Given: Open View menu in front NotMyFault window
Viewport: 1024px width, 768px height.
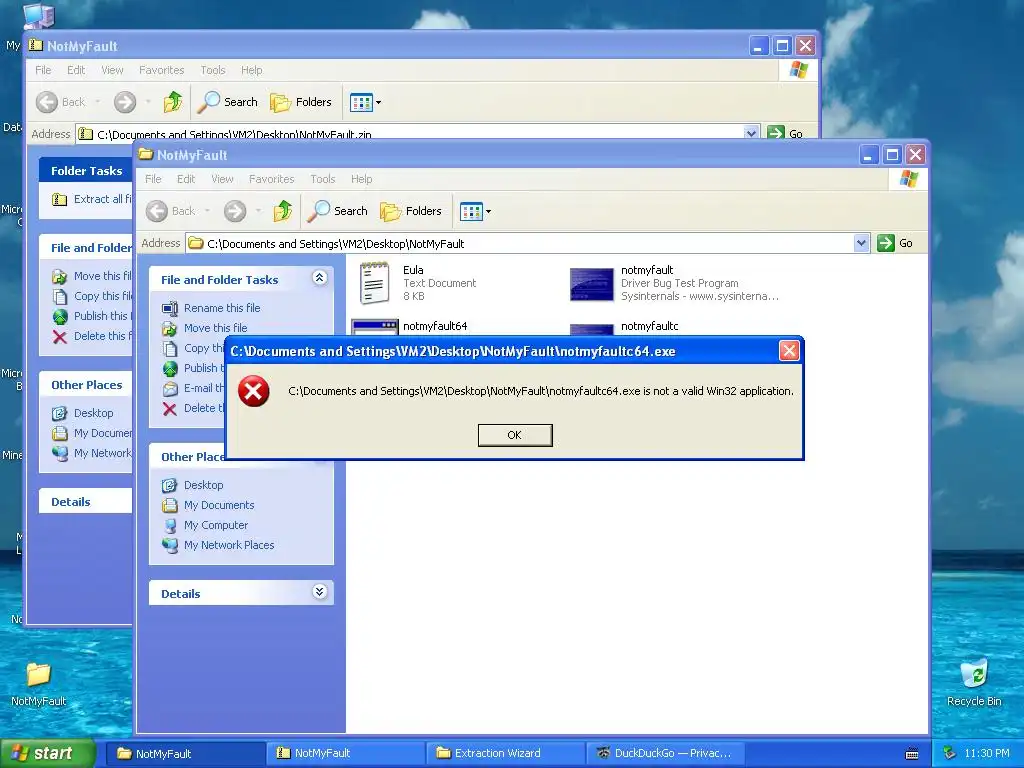Looking at the screenshot, I should pos(222,179).
